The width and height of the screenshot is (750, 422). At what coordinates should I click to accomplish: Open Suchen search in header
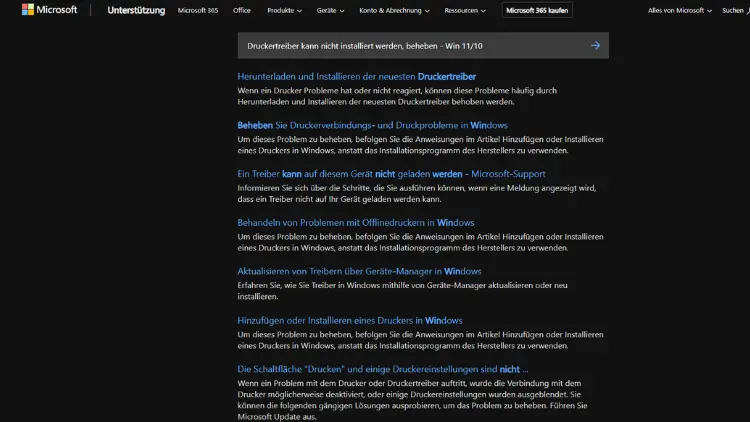pyautogui.click(x=736, y=10)
